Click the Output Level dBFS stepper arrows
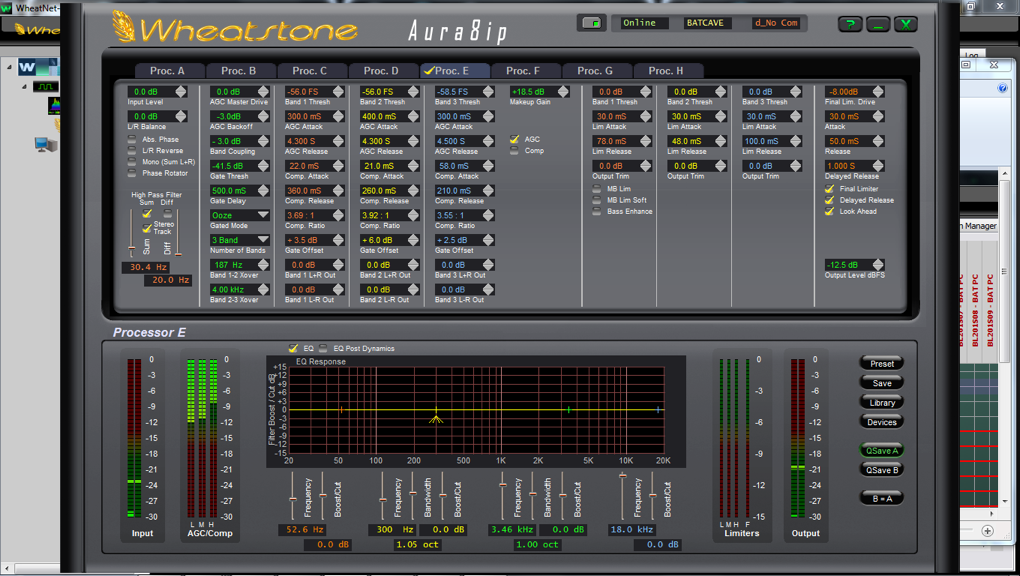 click(878, 265)
